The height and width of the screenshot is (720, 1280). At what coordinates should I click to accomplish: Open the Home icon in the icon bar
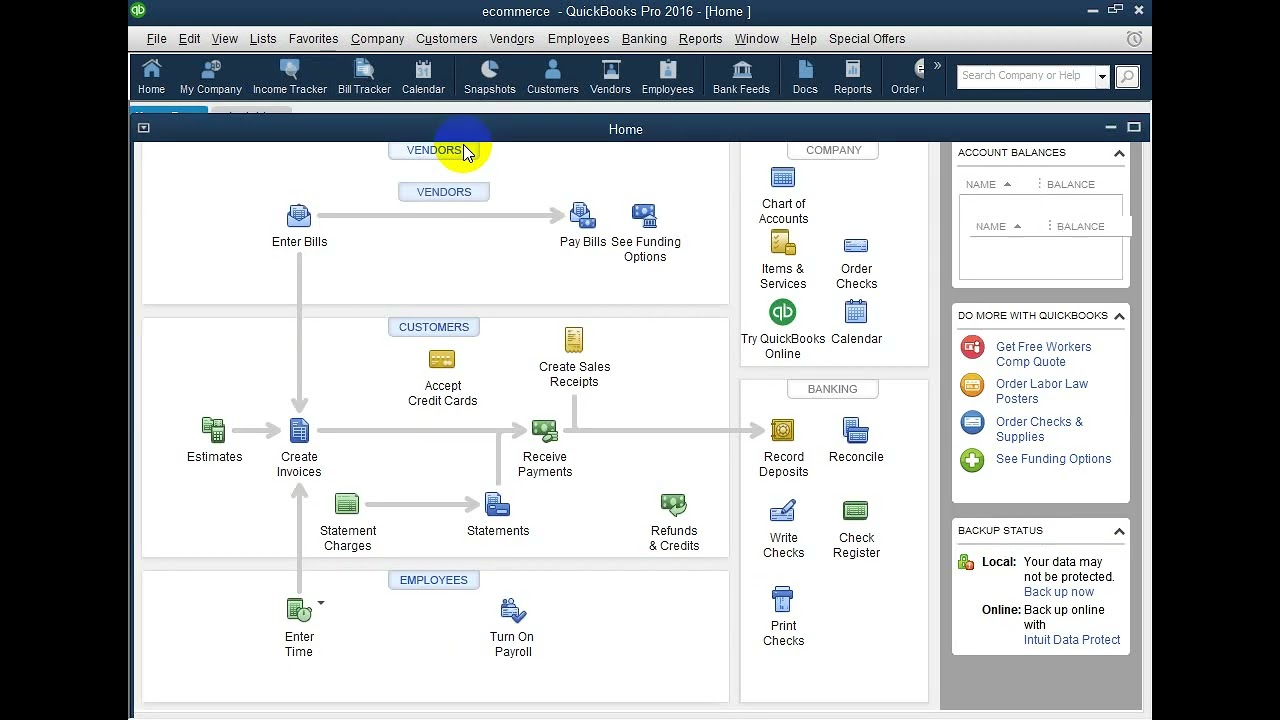point(151,77)
